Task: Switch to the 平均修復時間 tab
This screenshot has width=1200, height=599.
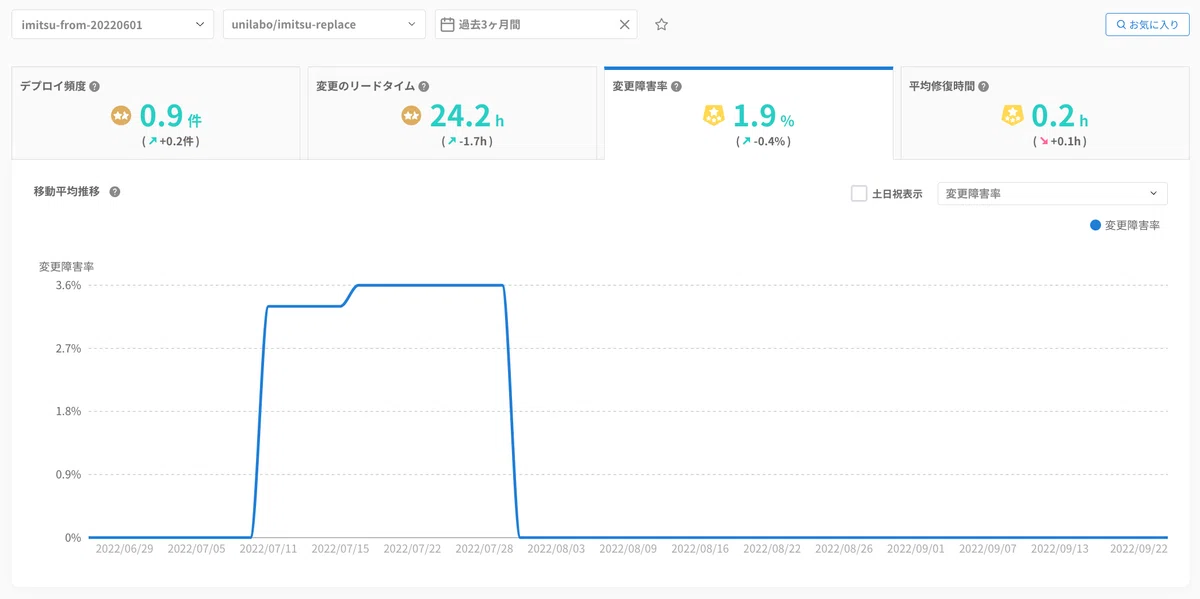Action: point(1044,113)
